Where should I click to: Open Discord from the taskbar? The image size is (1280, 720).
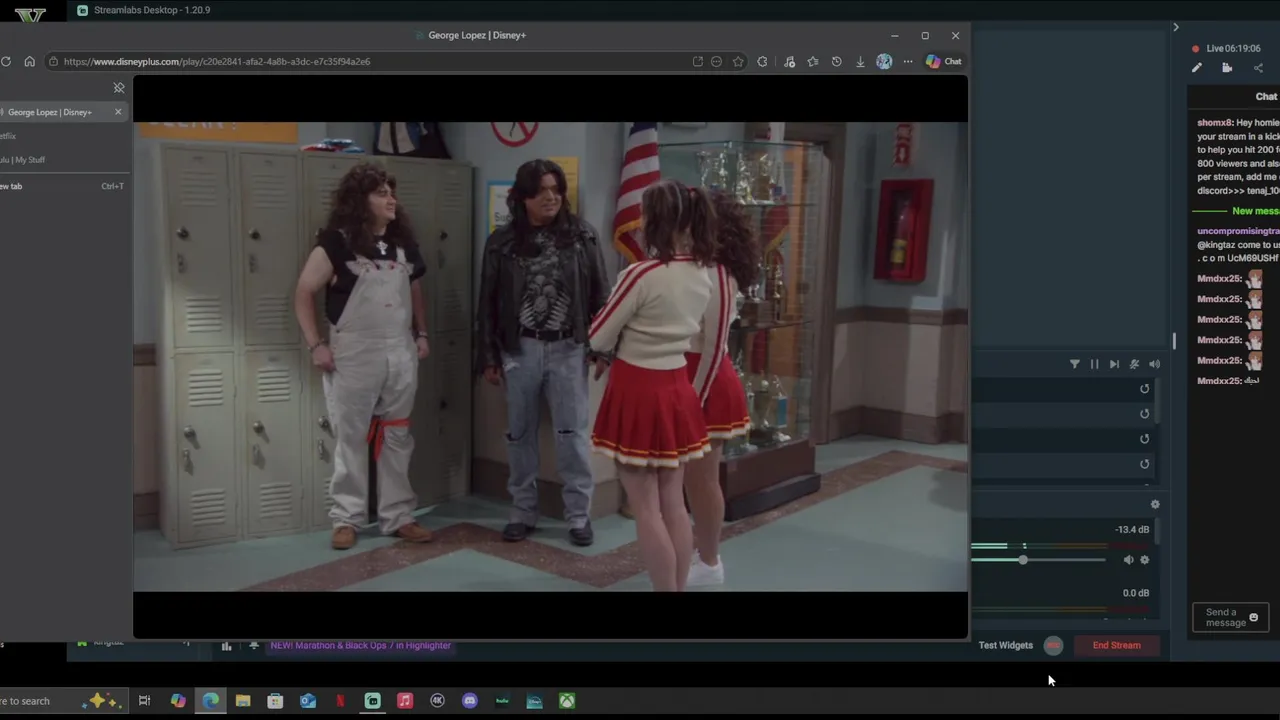(x=470, y=701)
